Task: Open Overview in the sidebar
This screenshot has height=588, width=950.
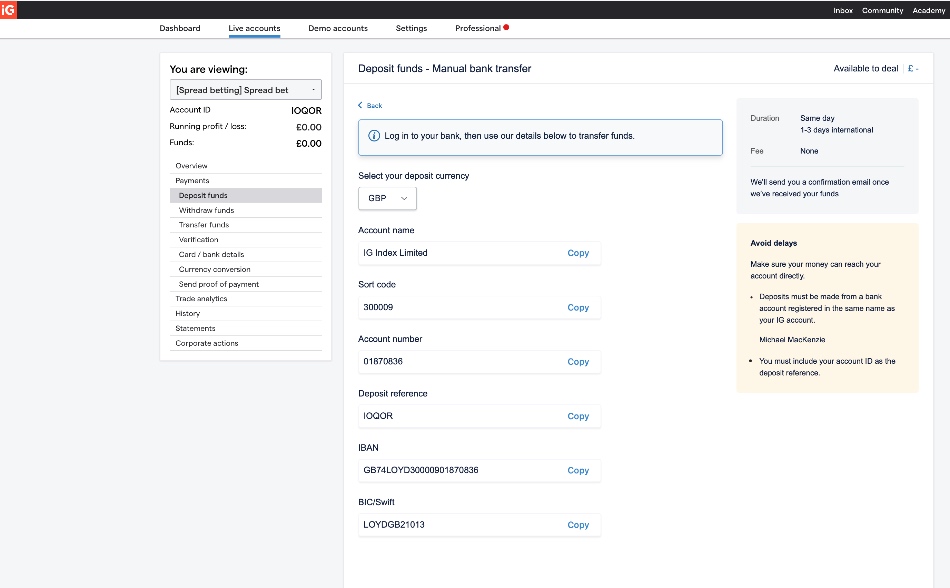Action: 245,166
